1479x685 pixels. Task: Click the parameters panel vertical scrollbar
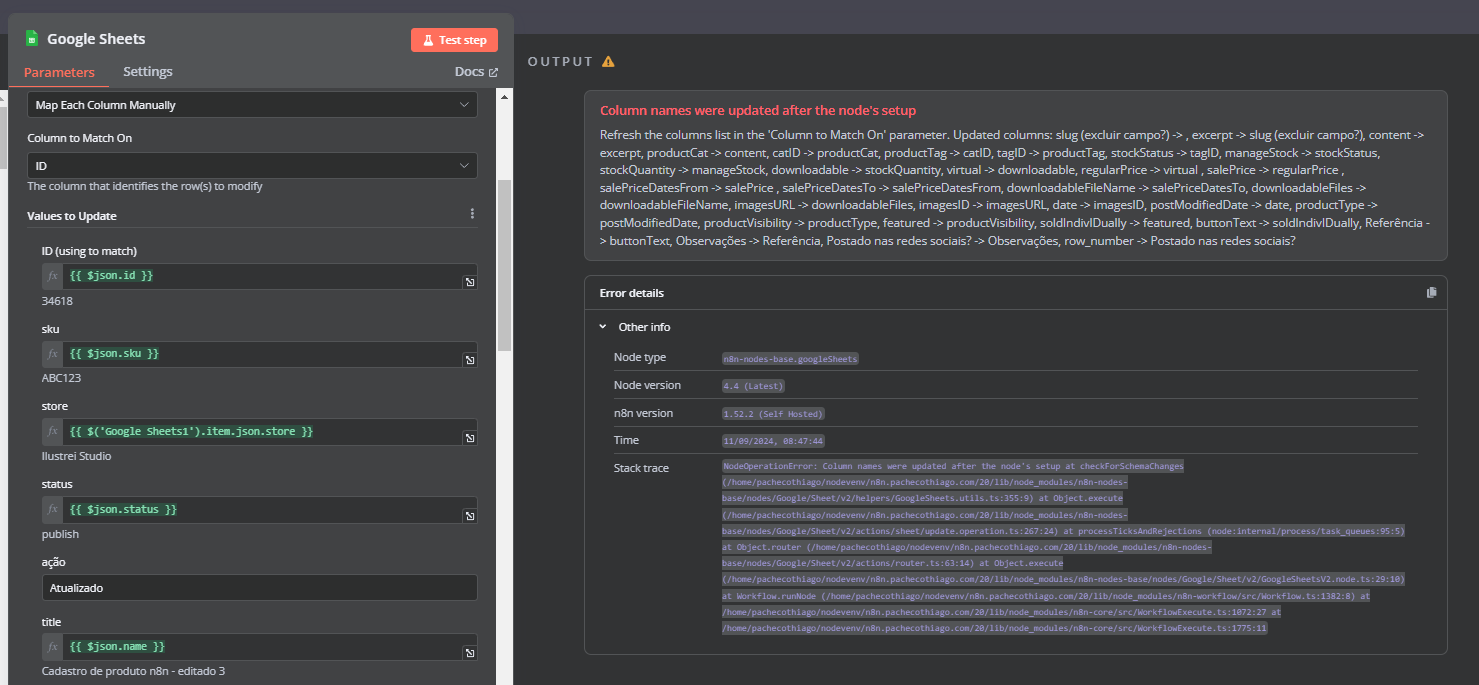pyautogui.click(x=504, y=265)
